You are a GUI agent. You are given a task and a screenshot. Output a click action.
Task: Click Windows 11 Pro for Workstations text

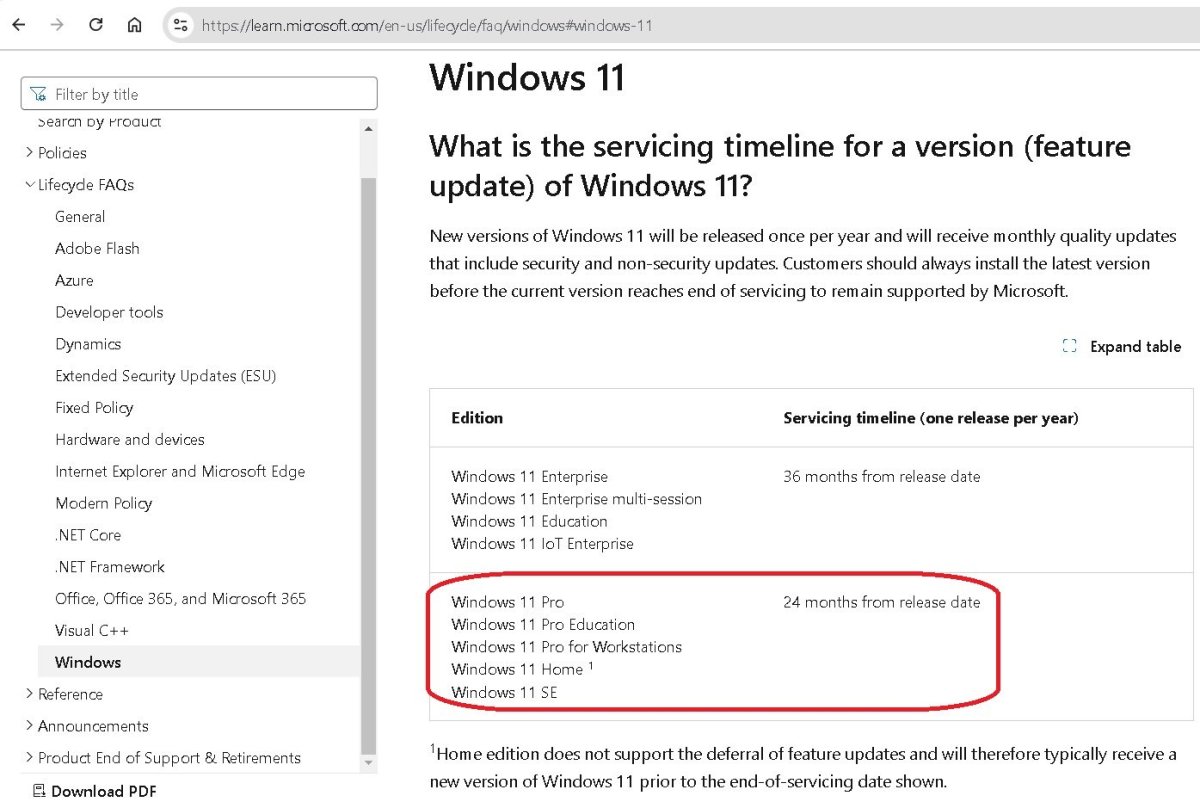click(x=566, y=647)
